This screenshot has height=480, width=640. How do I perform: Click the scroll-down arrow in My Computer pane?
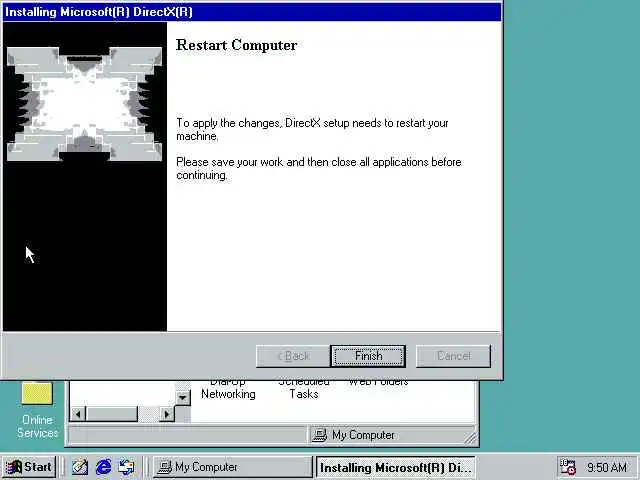click(x=183, y=397)
